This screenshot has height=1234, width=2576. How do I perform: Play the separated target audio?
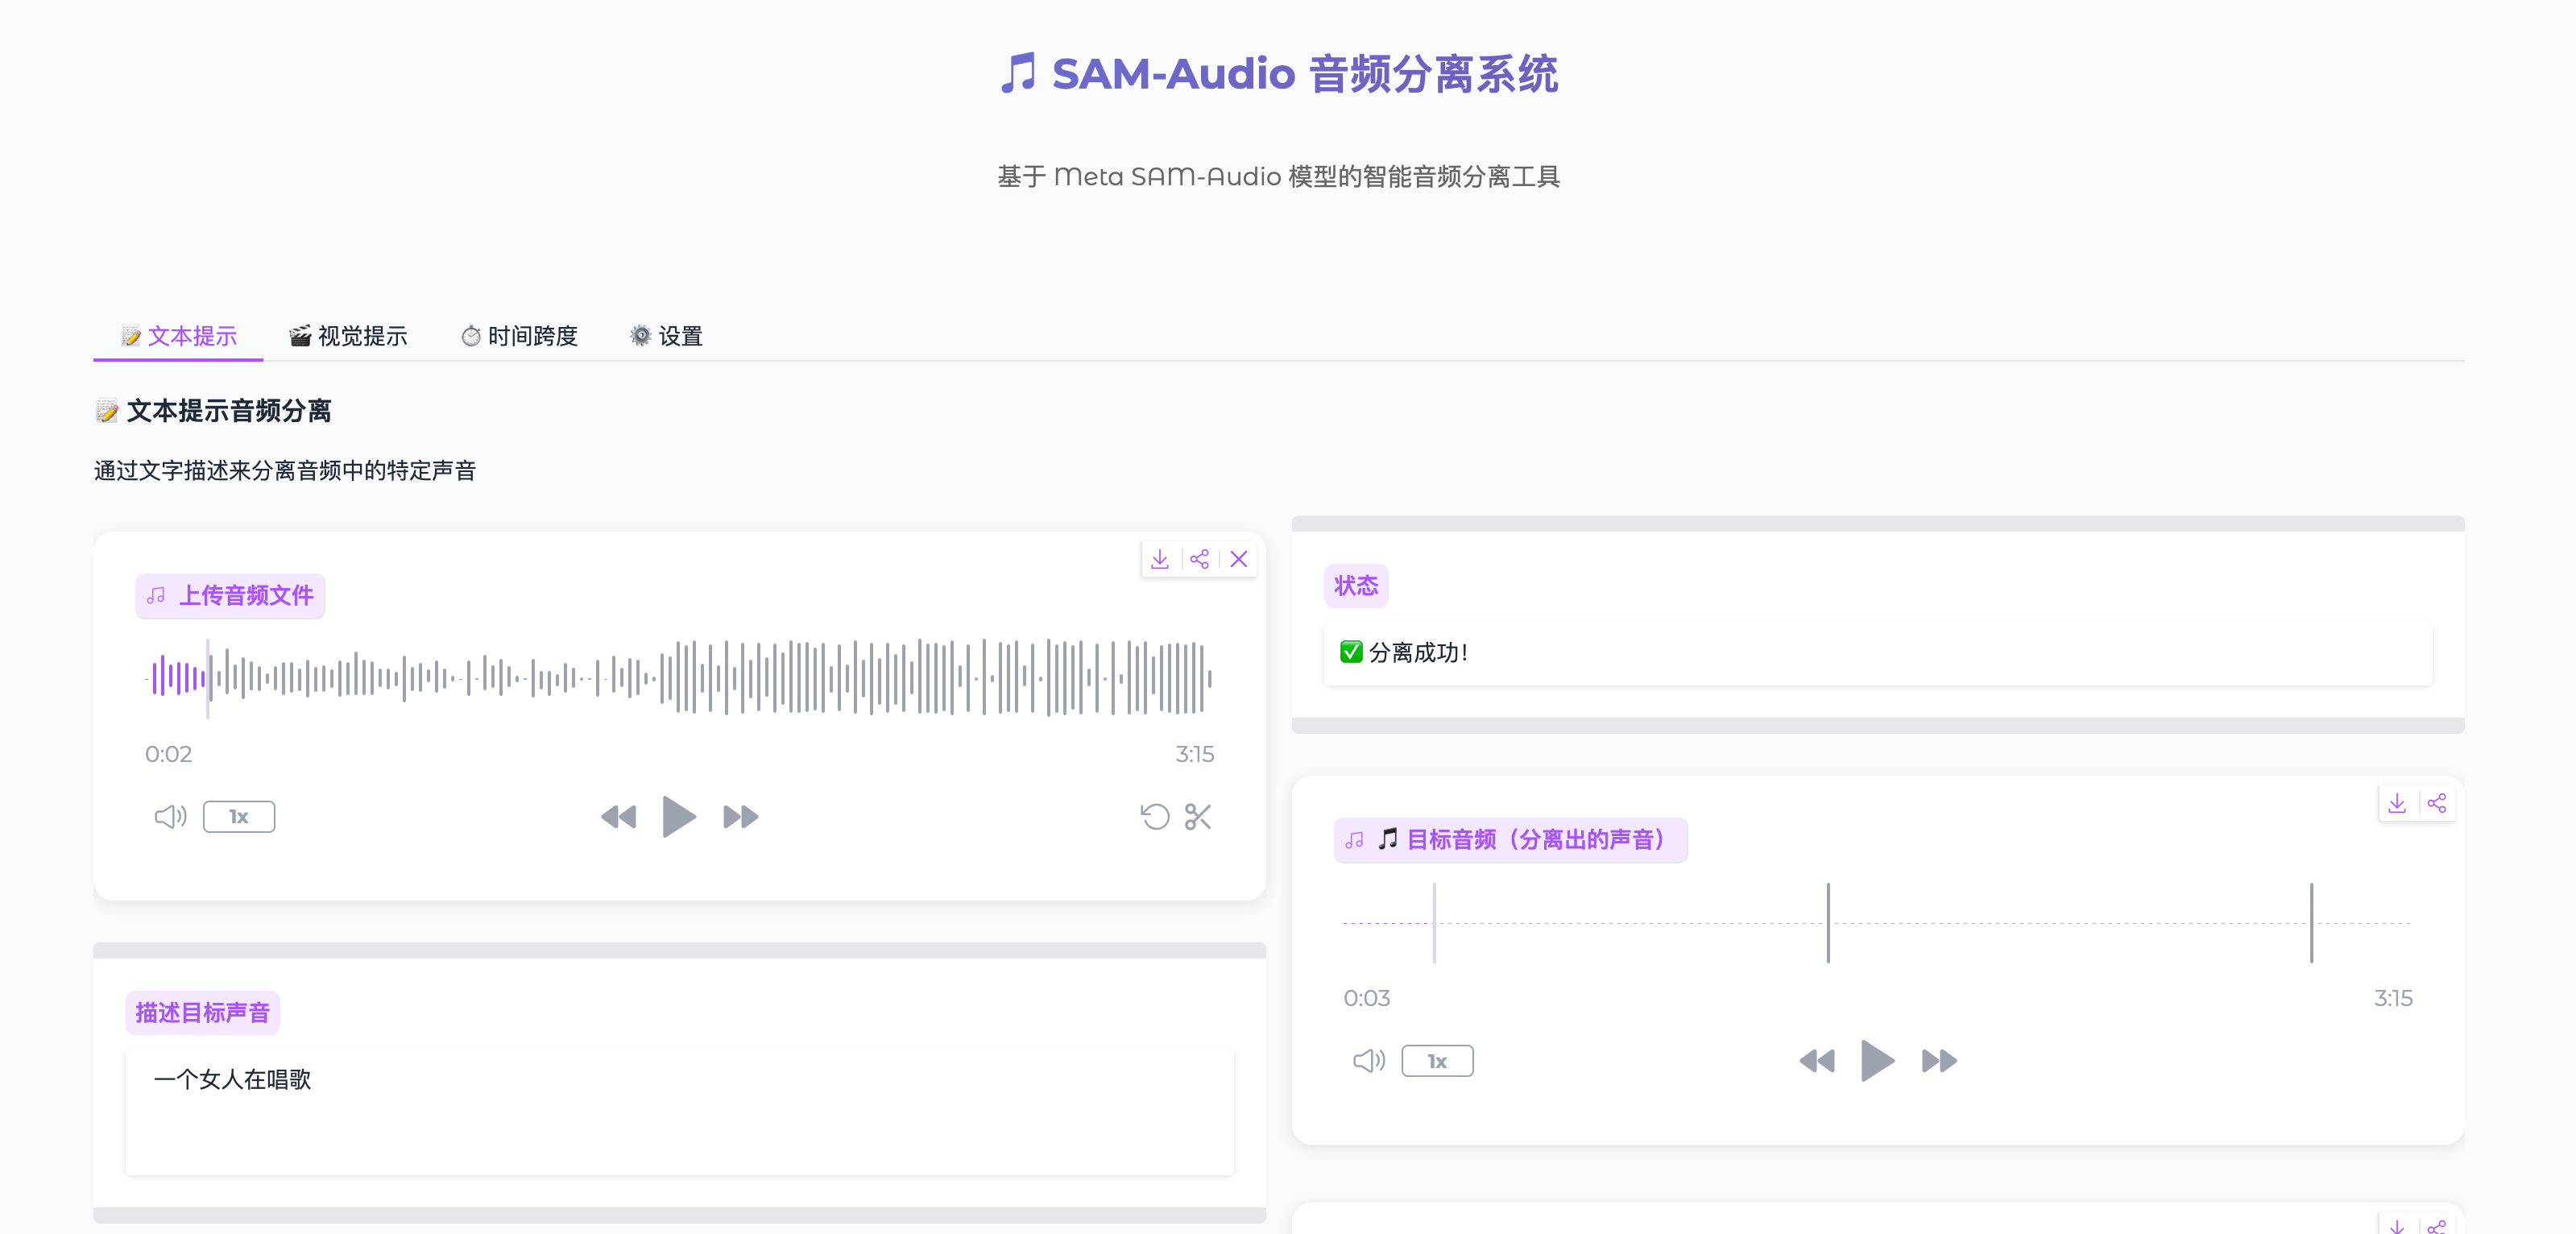(1877, 1061)
